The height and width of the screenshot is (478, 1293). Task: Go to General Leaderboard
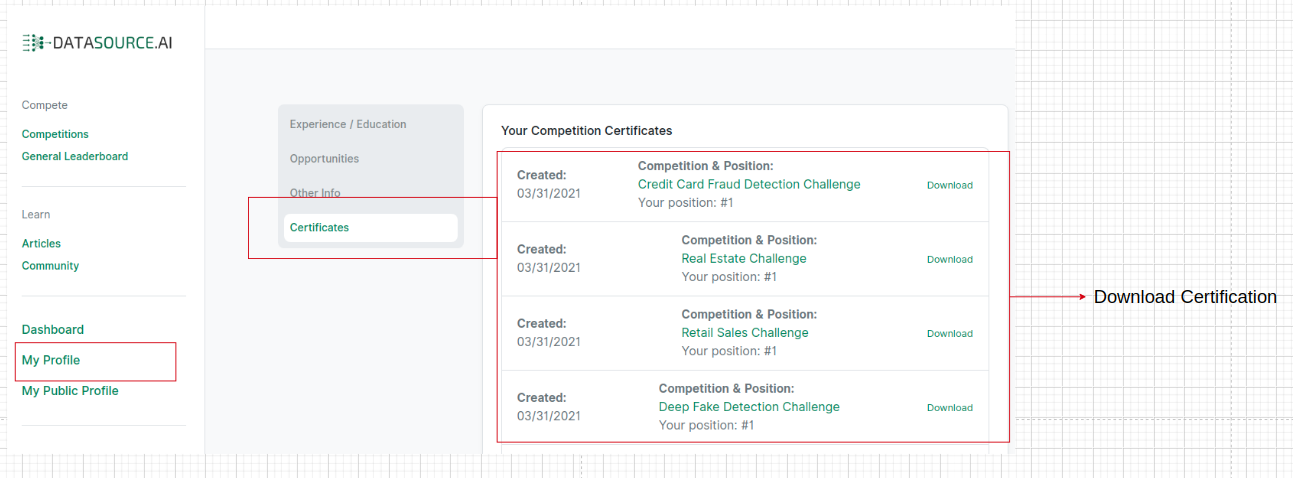pos(75,156)
